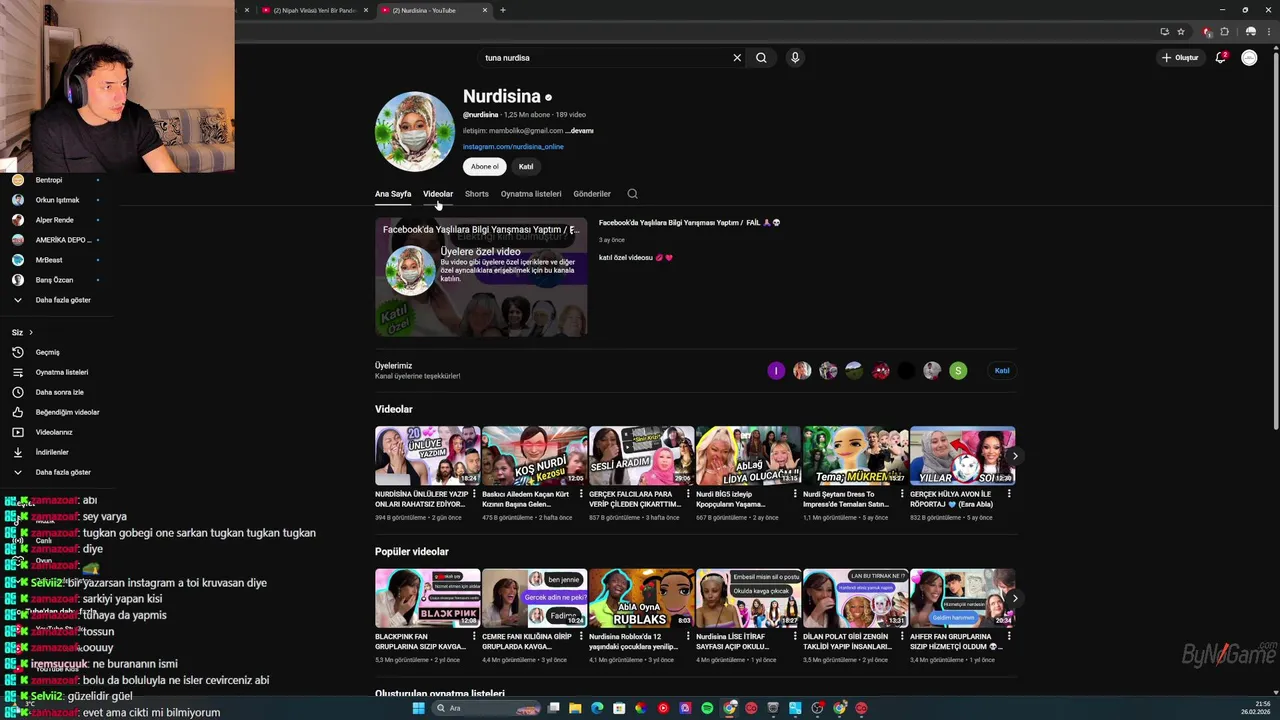Switch to the Ana Sayfa channel tab
This screenshot has width=1280, height=720.
coord(393,194)
